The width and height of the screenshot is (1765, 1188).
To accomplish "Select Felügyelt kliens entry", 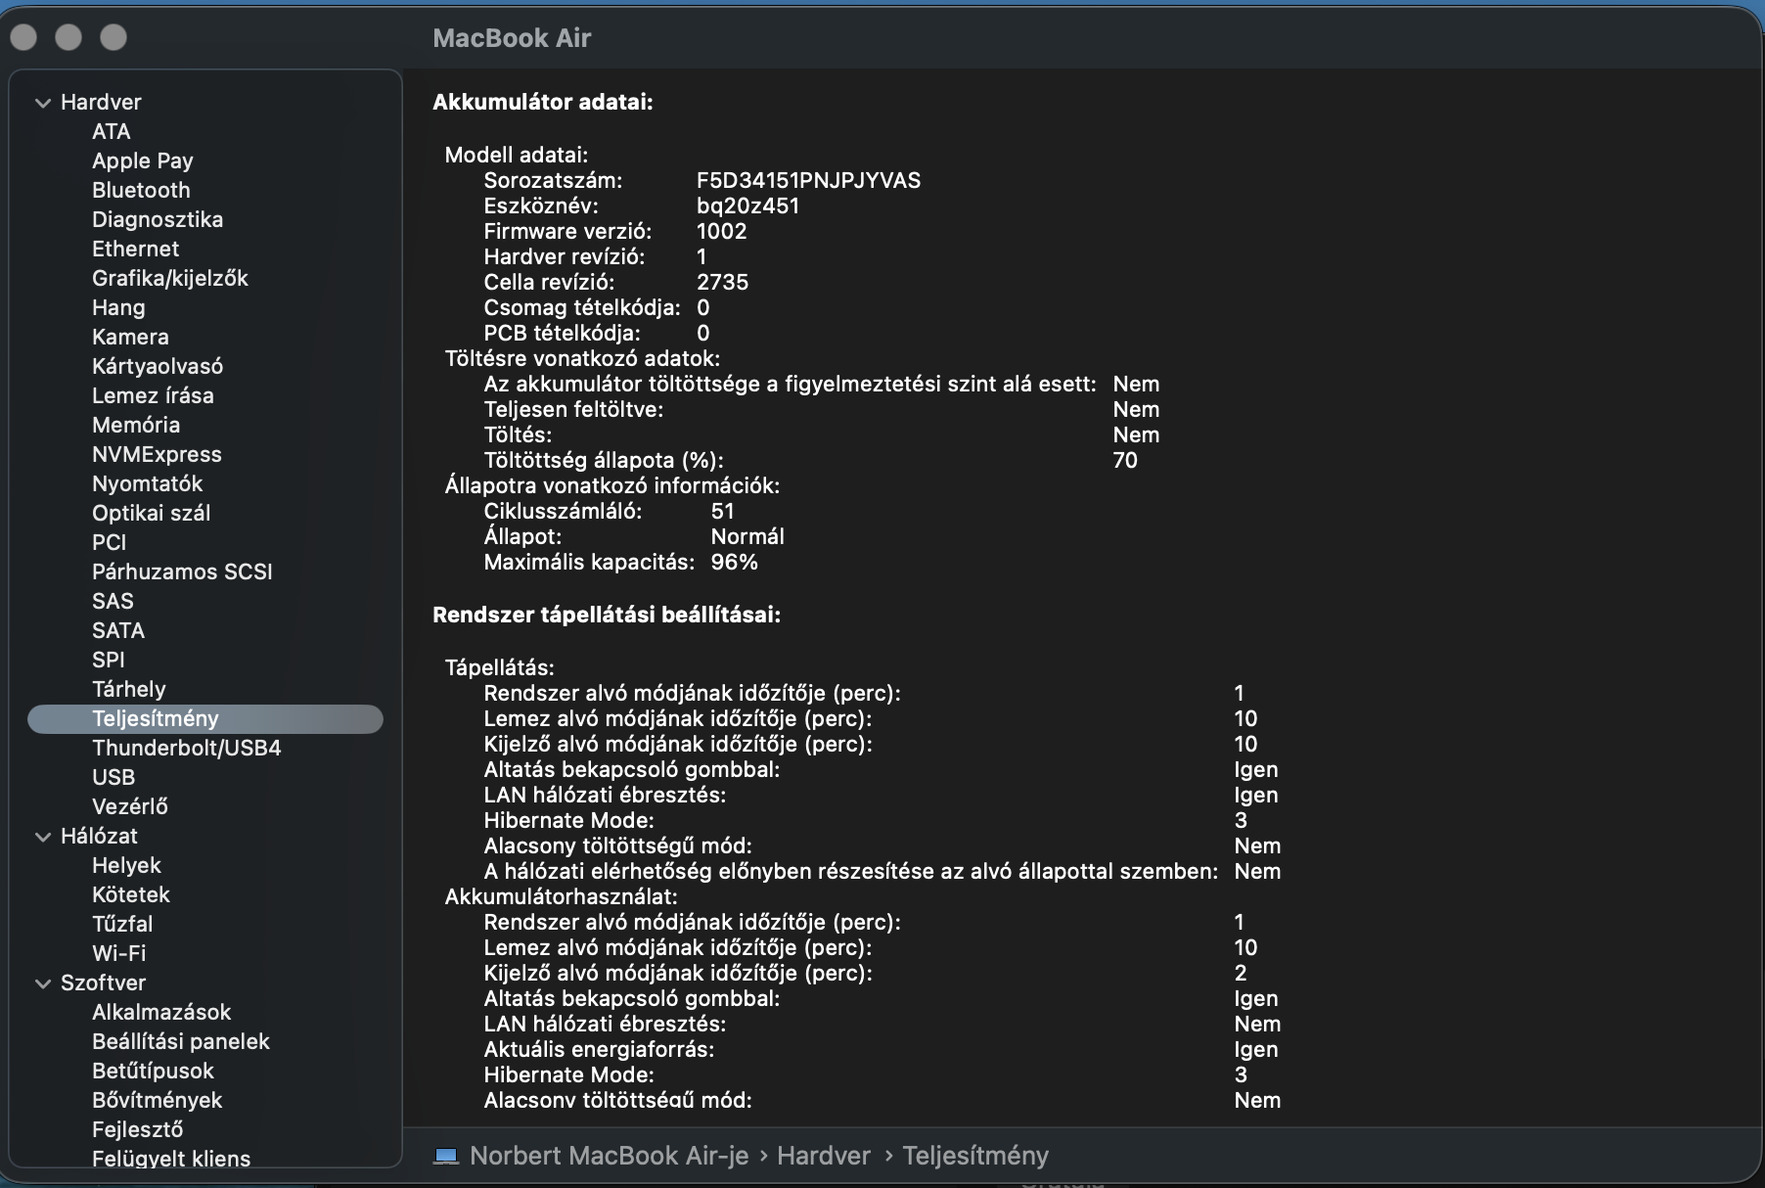I will 171,1159.
